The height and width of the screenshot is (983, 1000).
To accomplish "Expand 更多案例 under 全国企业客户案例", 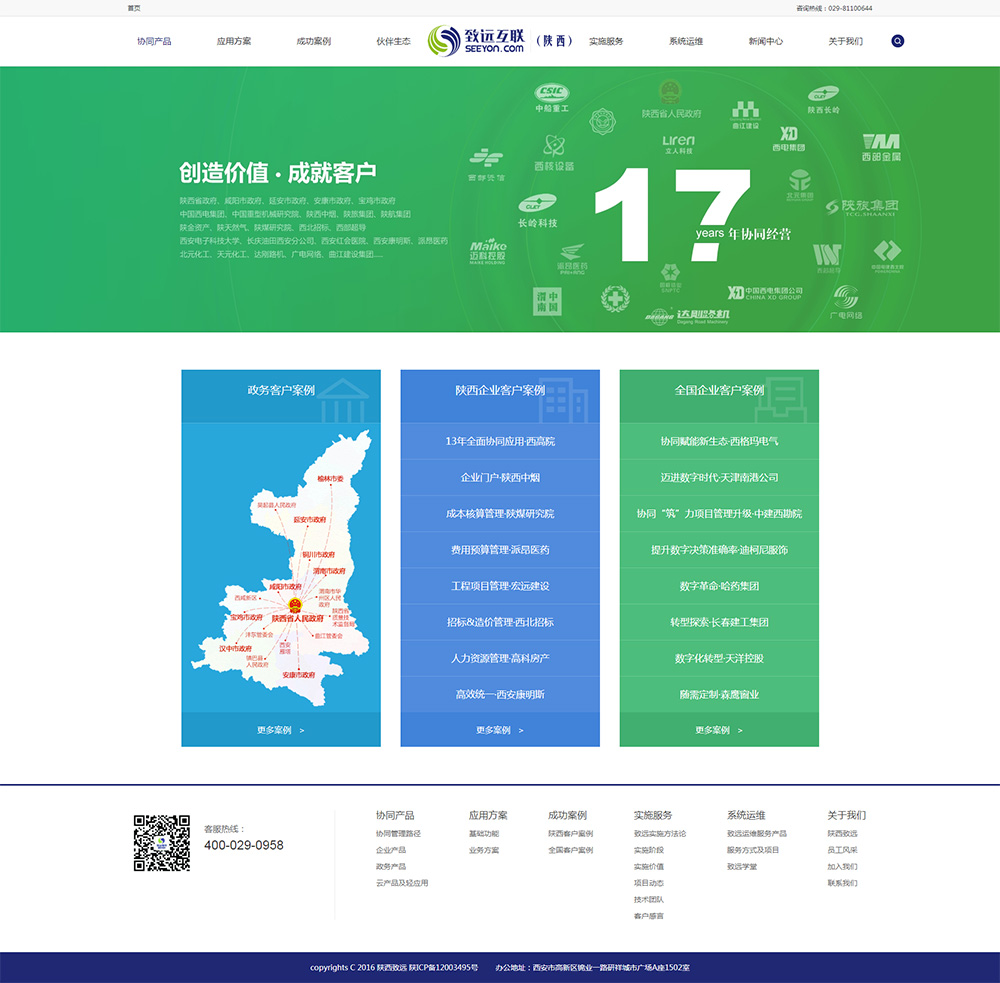I will (718, 730).
